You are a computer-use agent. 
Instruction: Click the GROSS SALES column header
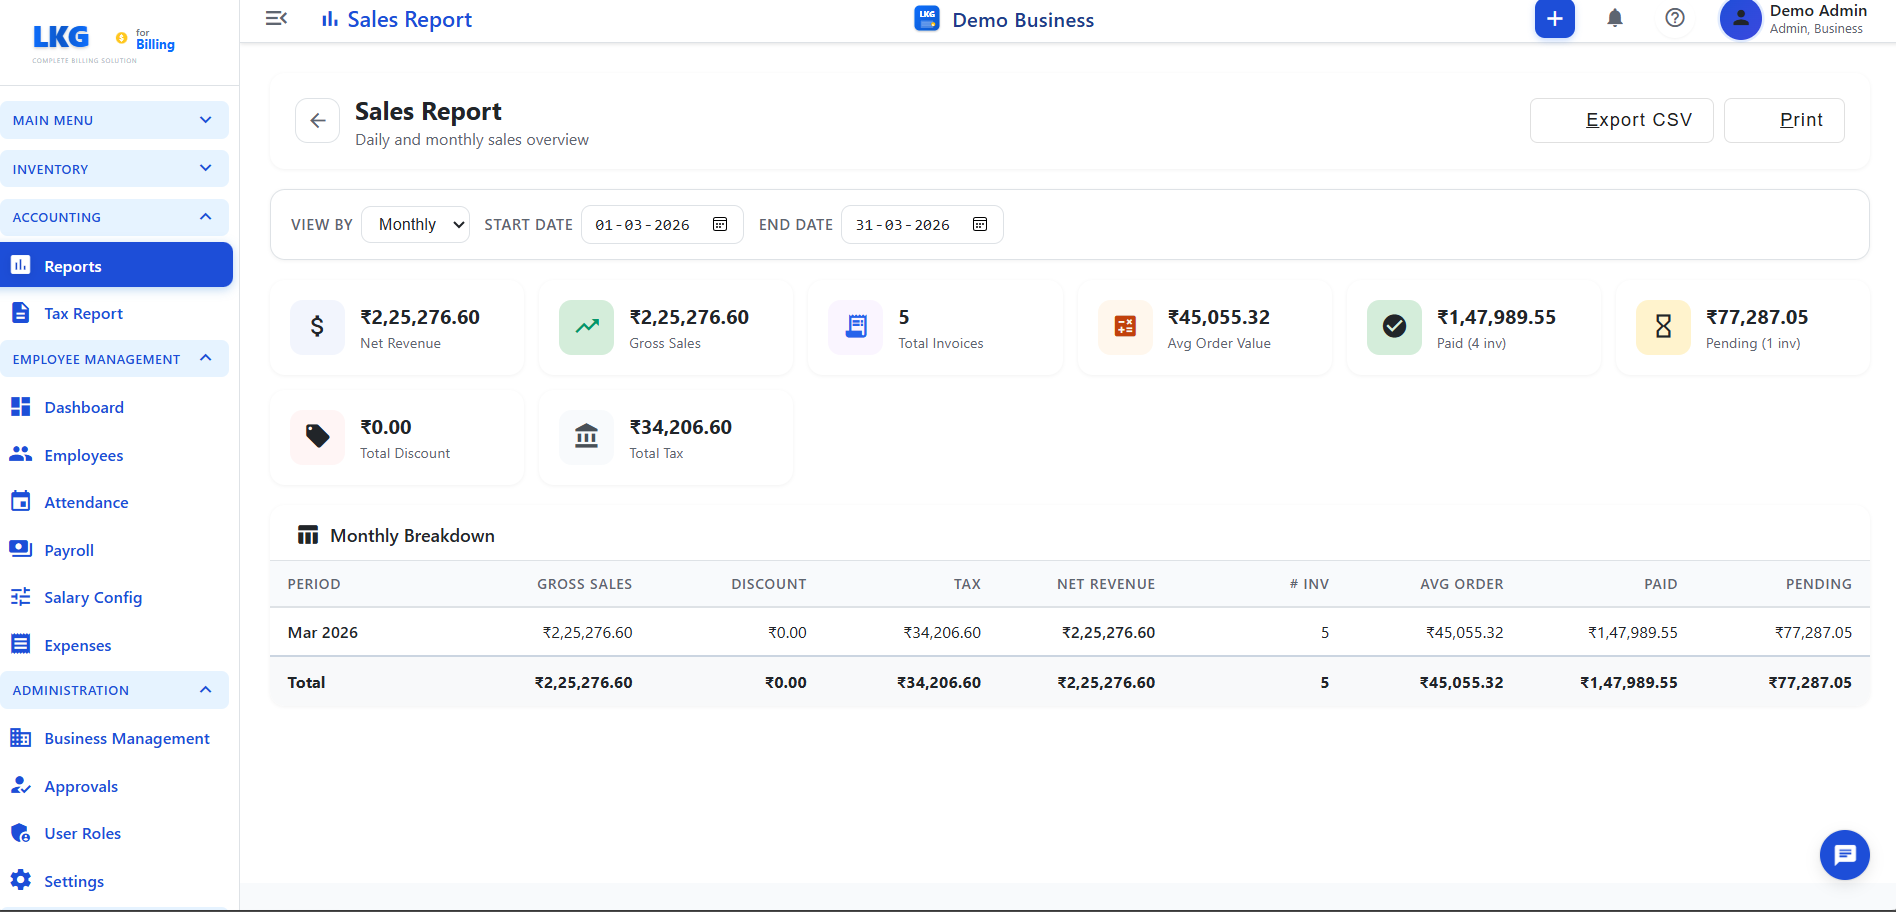pyautogui.click(x=584, y=584)
